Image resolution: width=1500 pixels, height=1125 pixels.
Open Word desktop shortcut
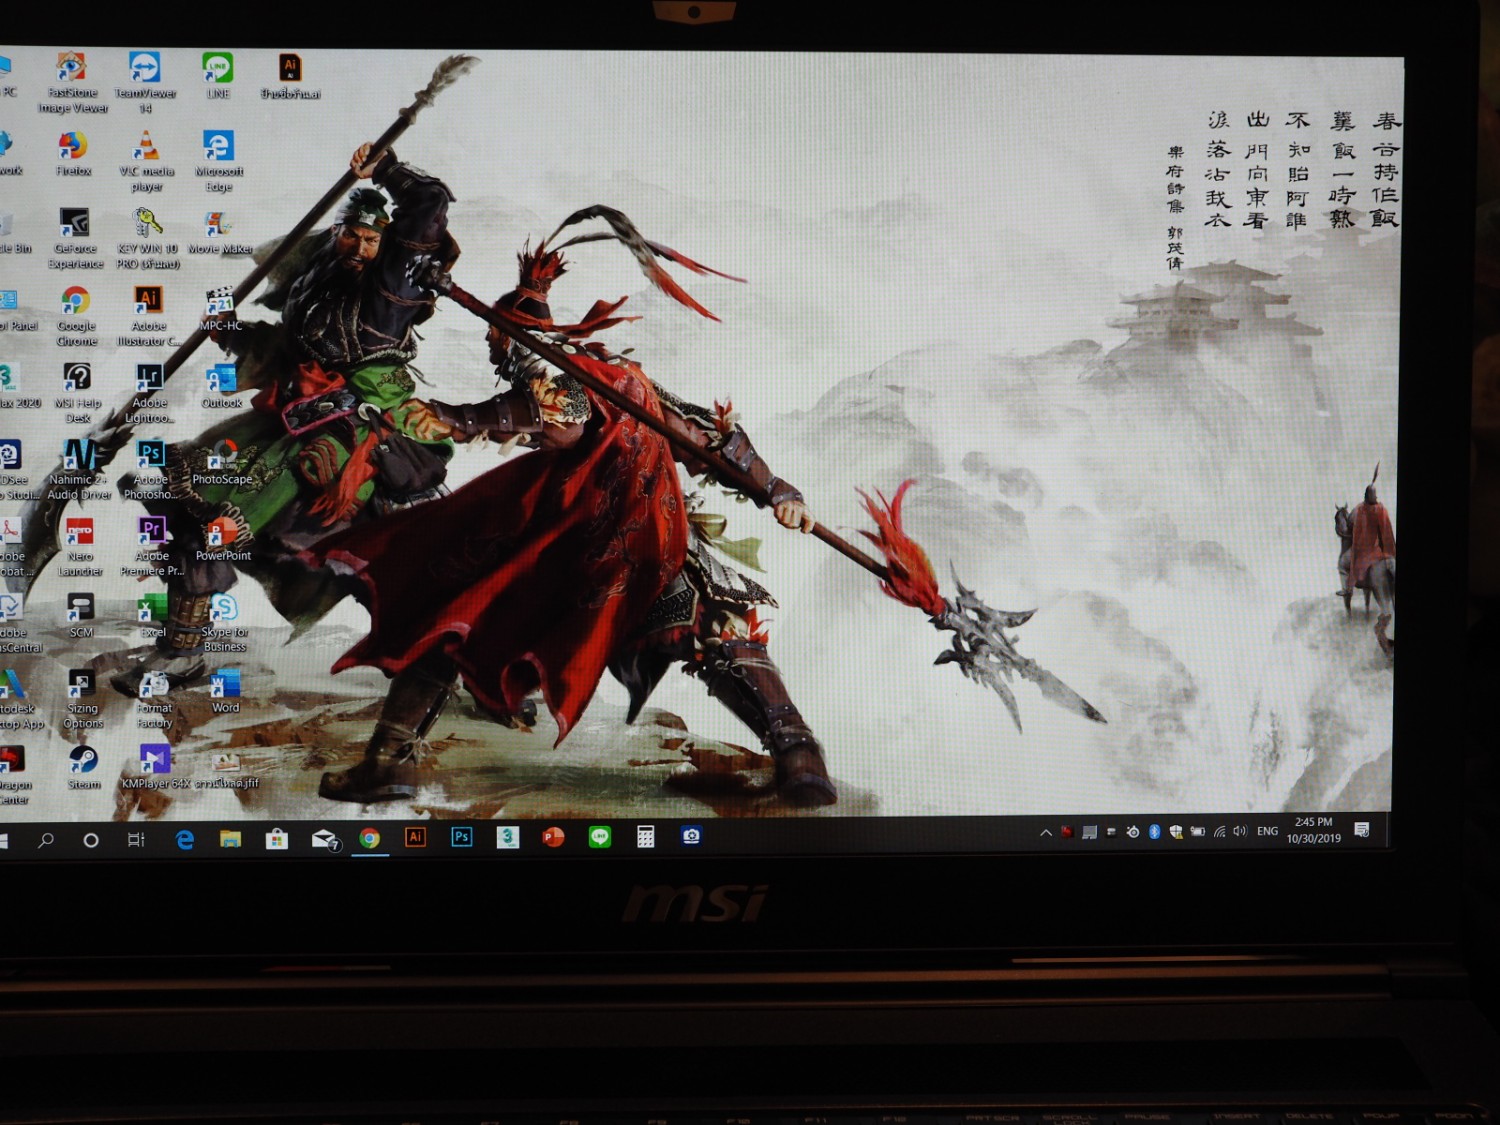tap(225, 691)
